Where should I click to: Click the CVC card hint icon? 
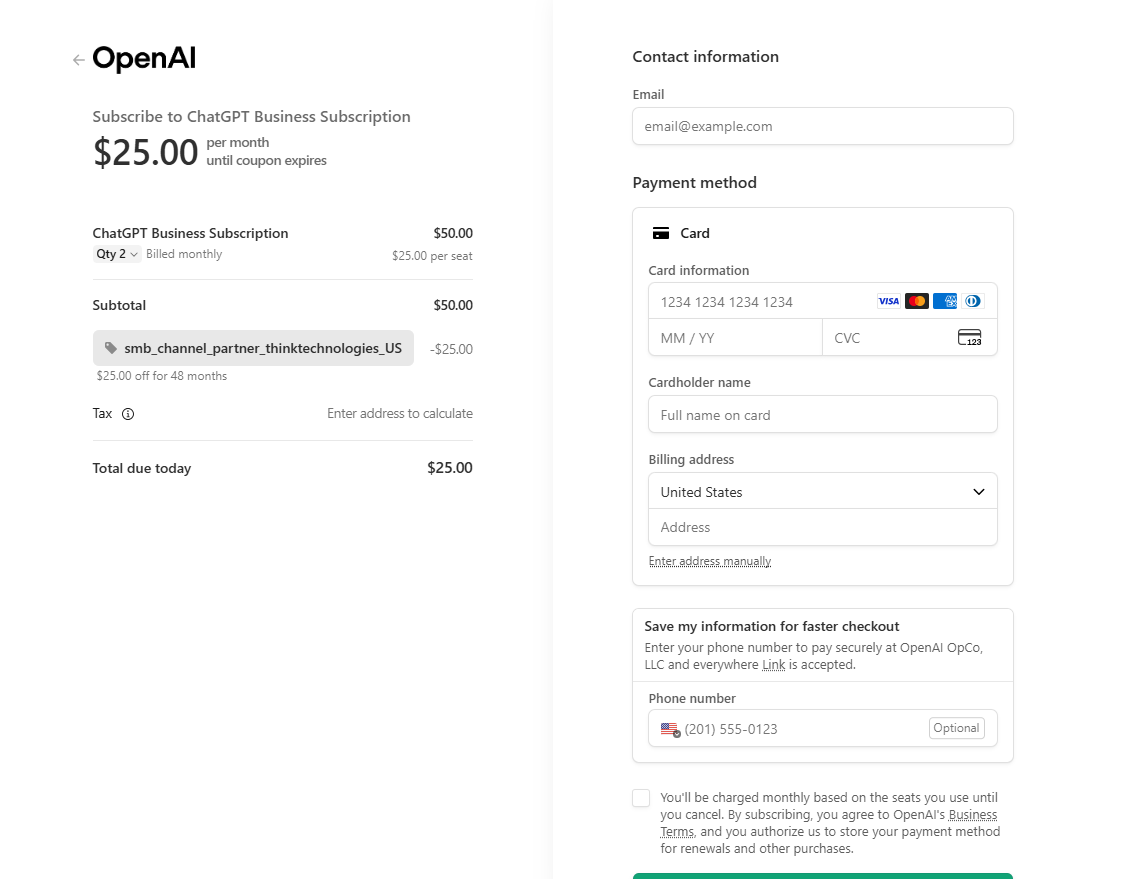point(970,337)
